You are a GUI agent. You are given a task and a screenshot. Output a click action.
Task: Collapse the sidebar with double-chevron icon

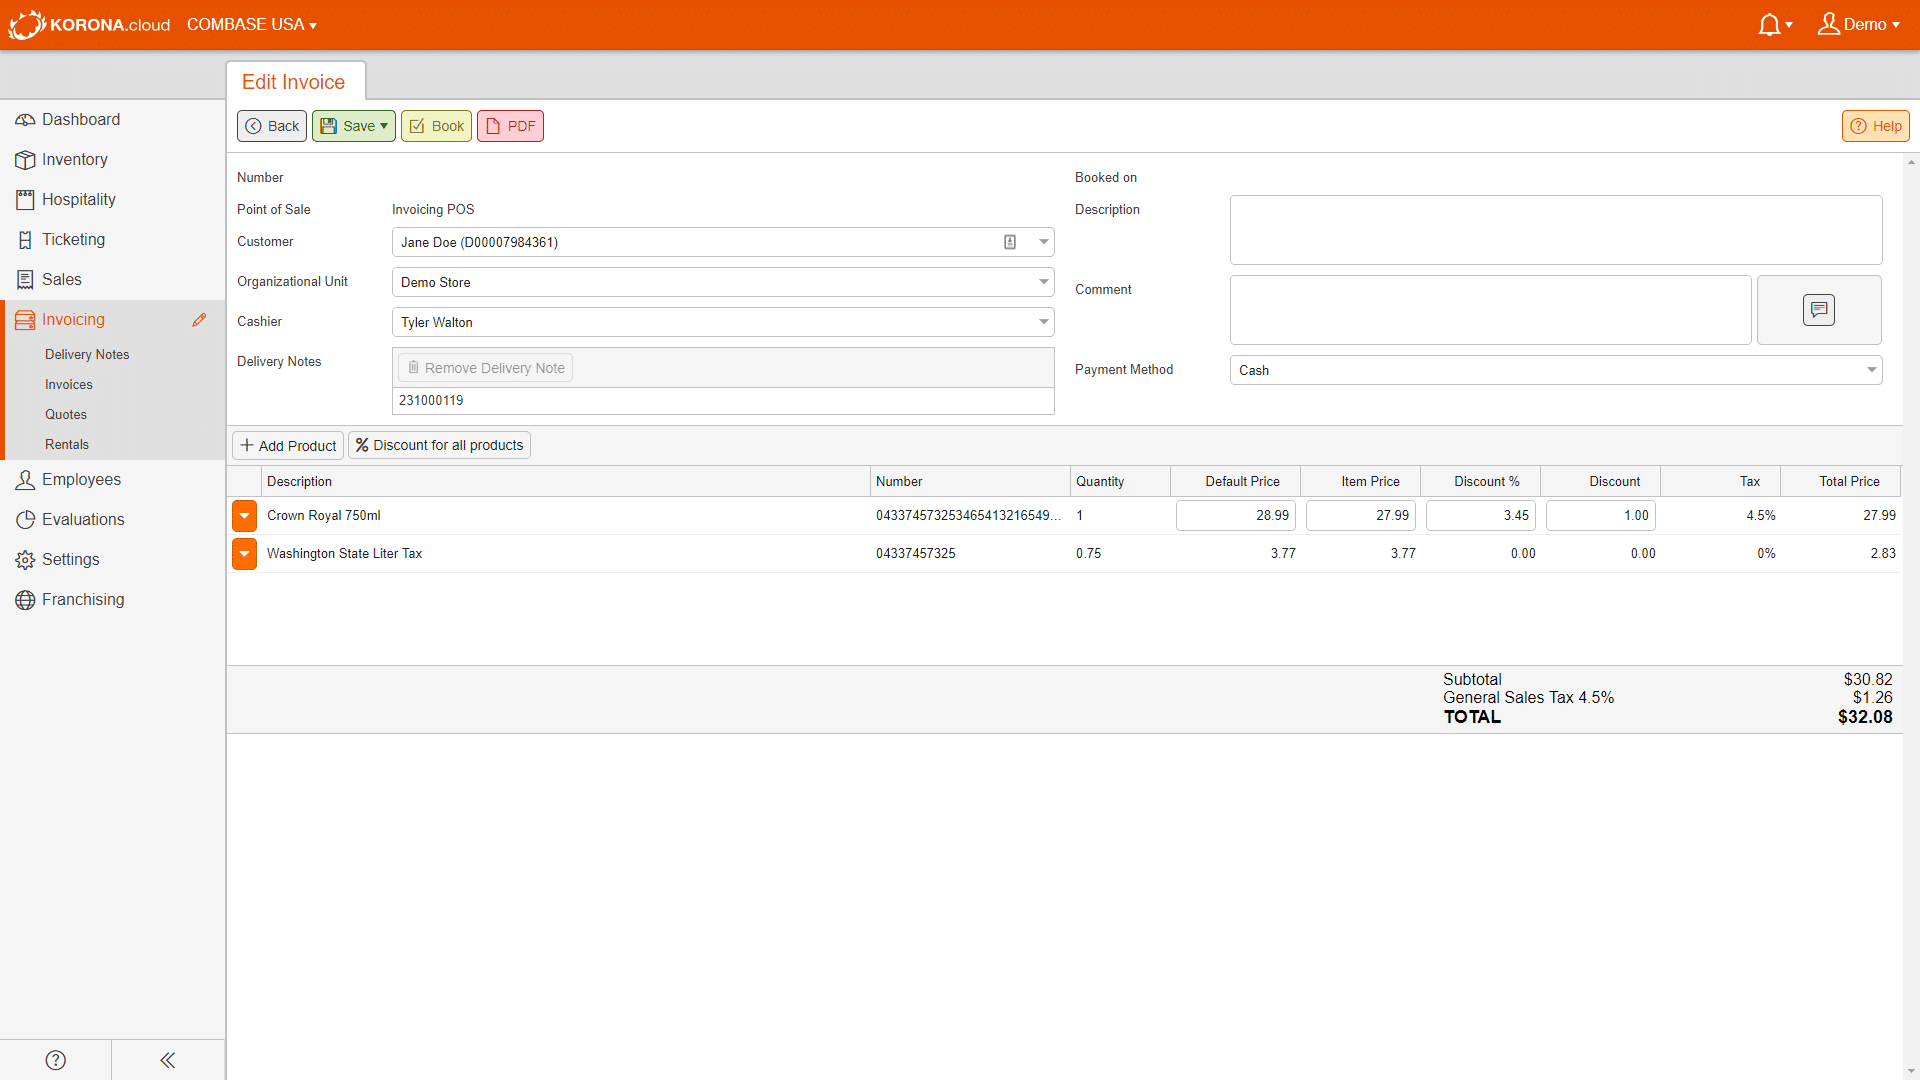(x=168, y=1060)
